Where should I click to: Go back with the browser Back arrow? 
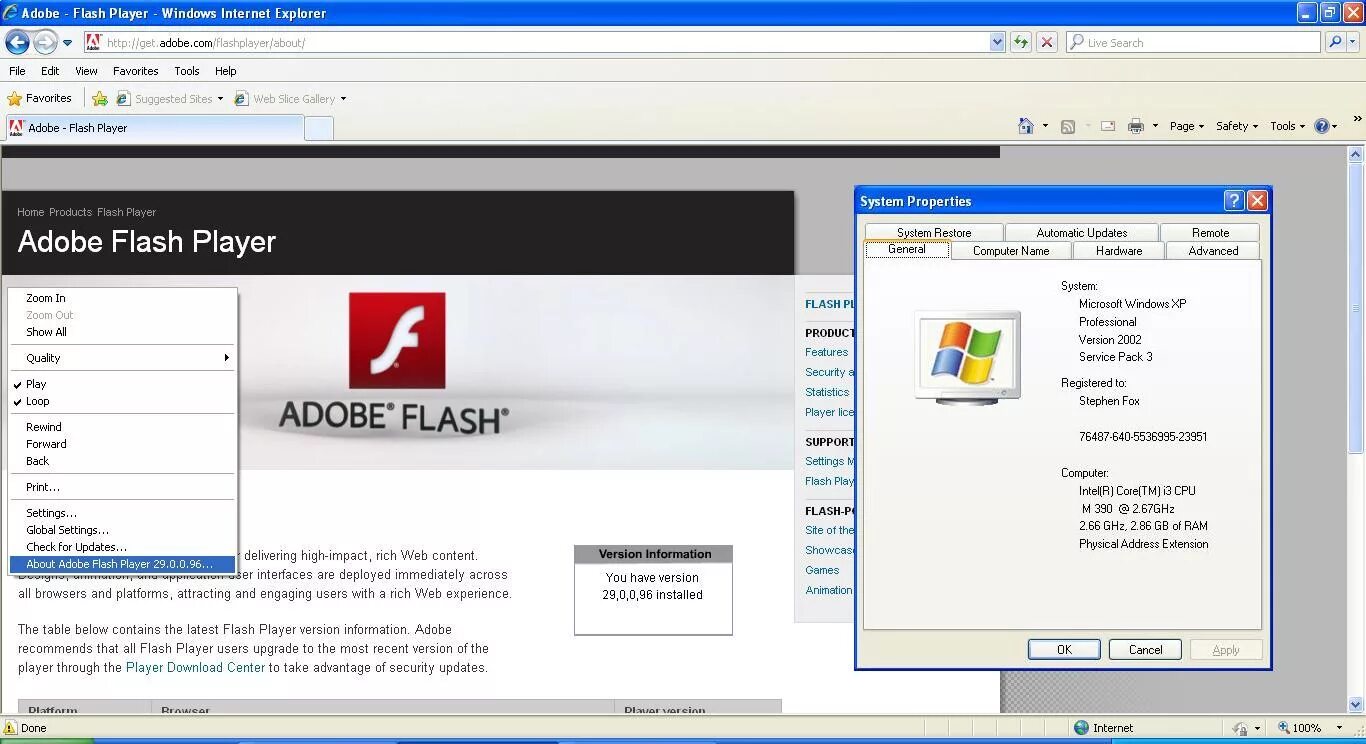click(17, 42)
